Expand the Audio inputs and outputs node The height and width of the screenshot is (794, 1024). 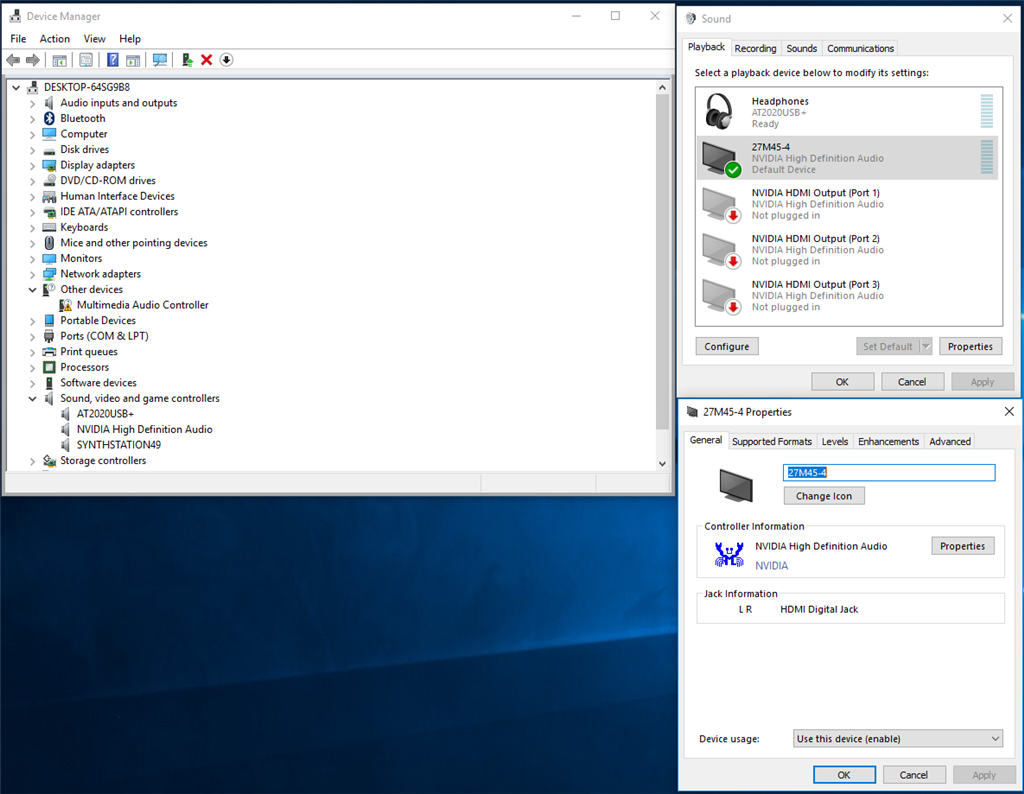tap(32, 103)
